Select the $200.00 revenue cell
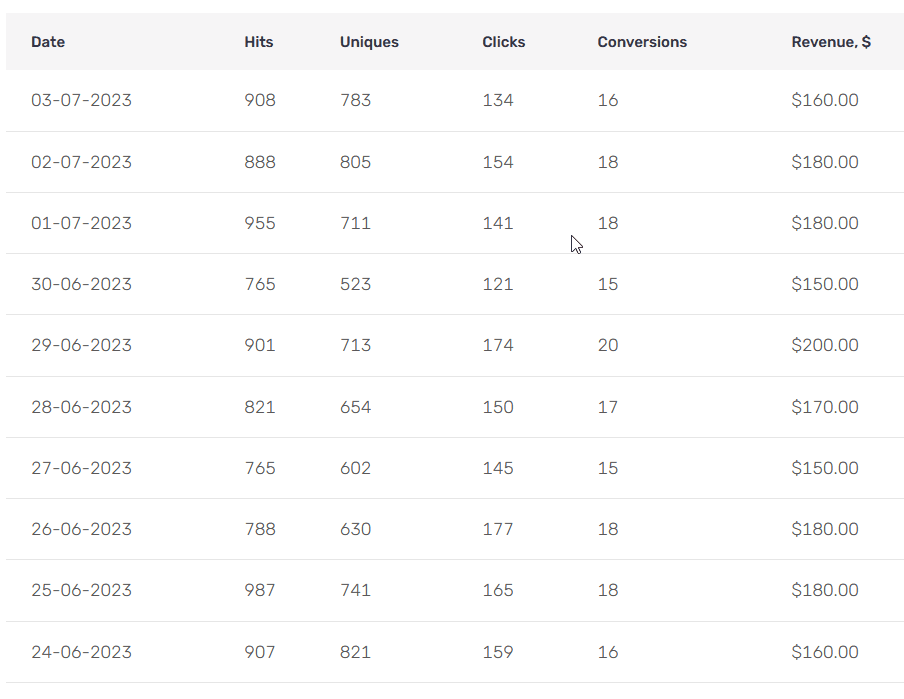The image size is (904, 699). tap(824, 345)
